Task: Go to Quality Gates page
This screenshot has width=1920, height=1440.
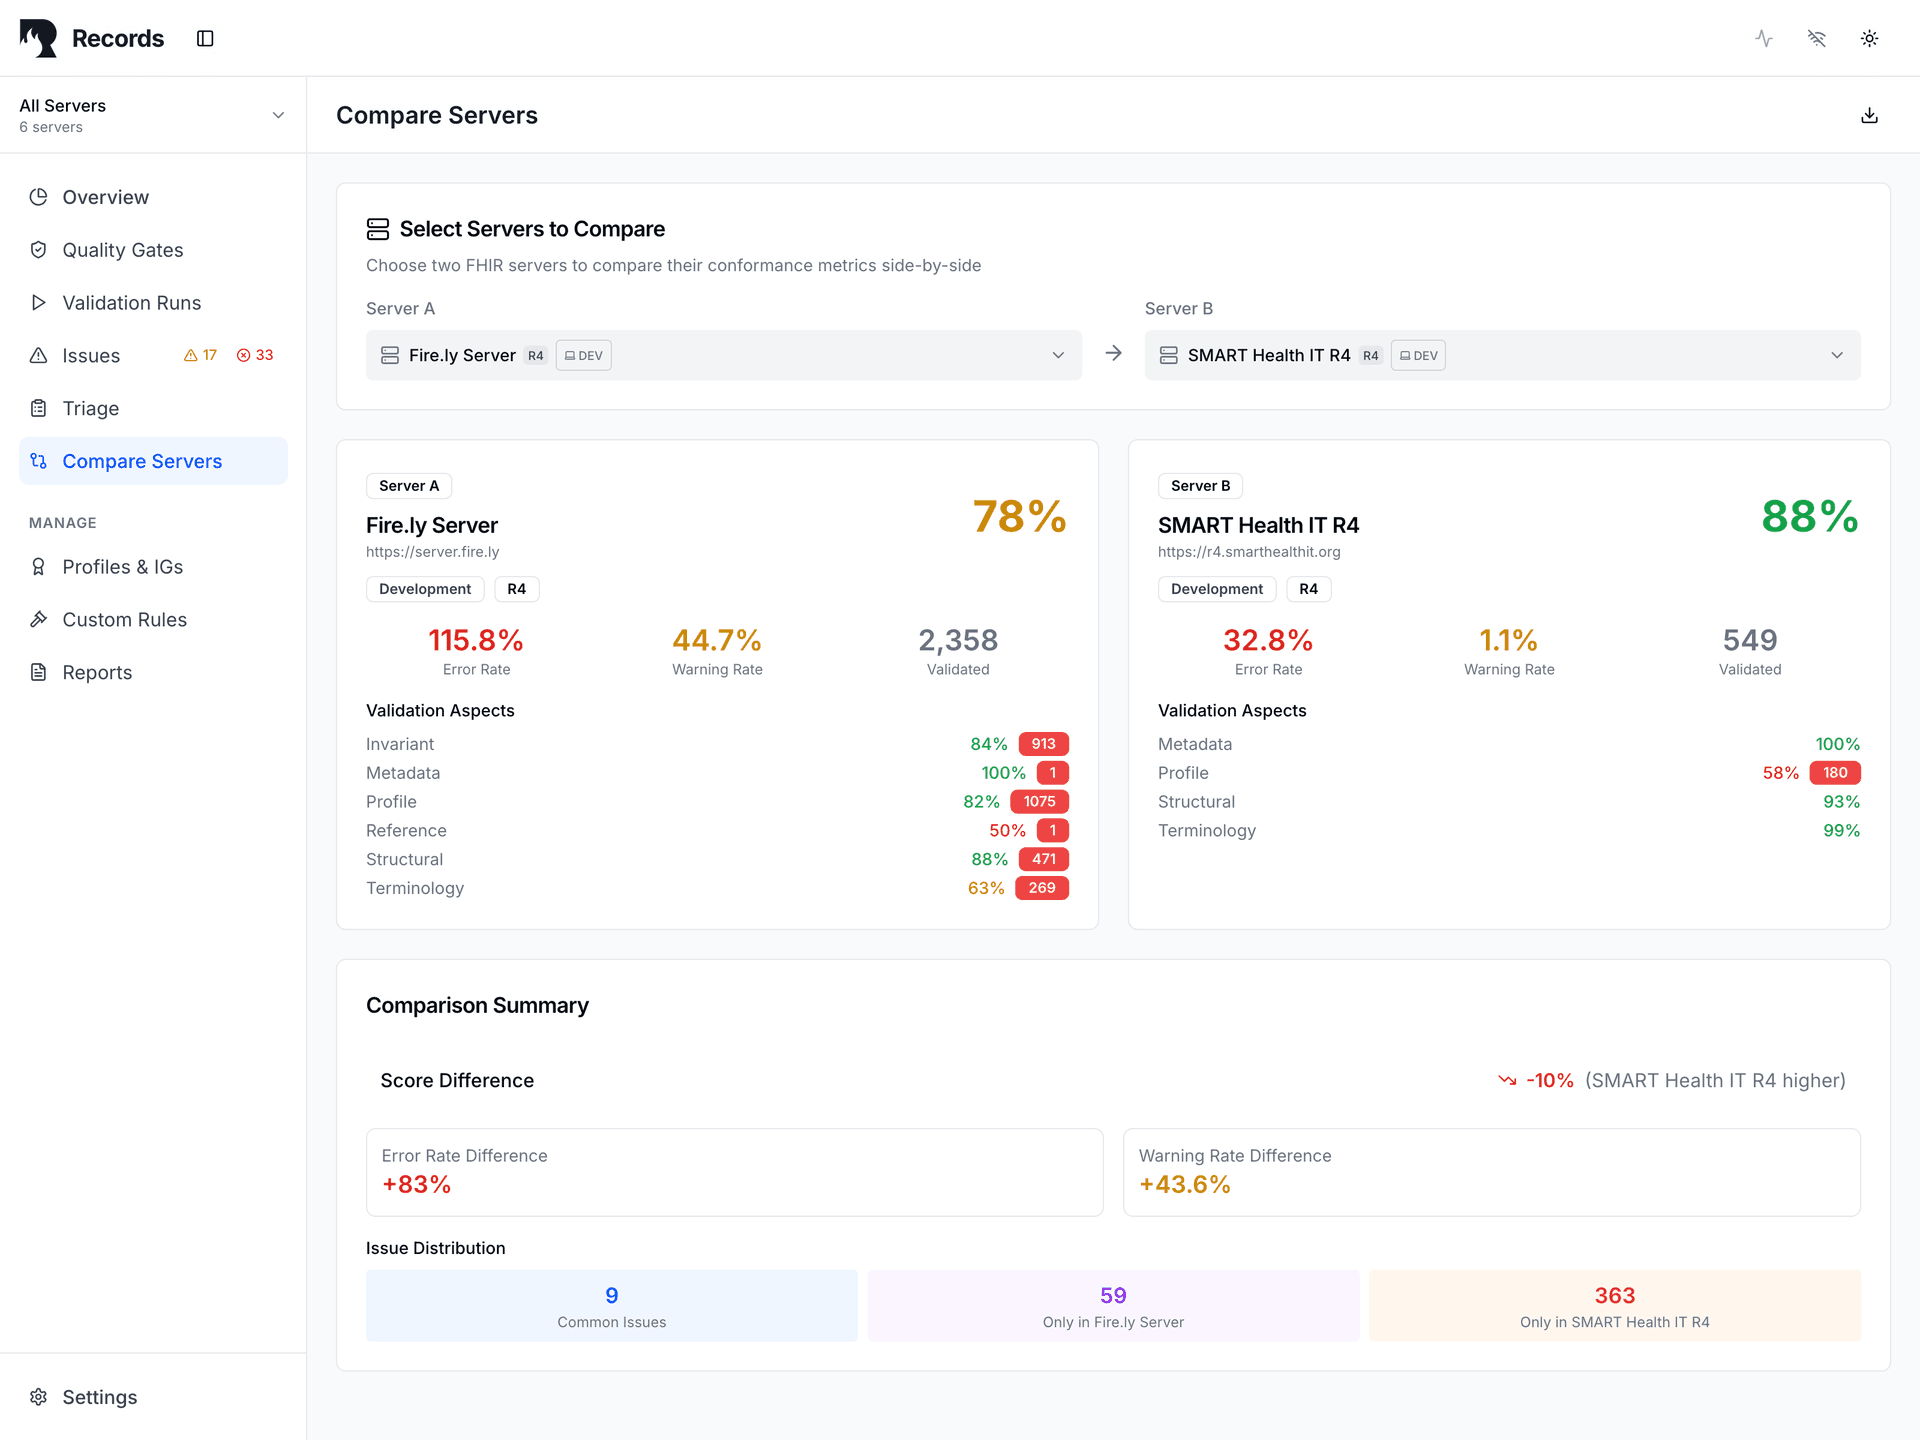Action: (x=122, y=250)
